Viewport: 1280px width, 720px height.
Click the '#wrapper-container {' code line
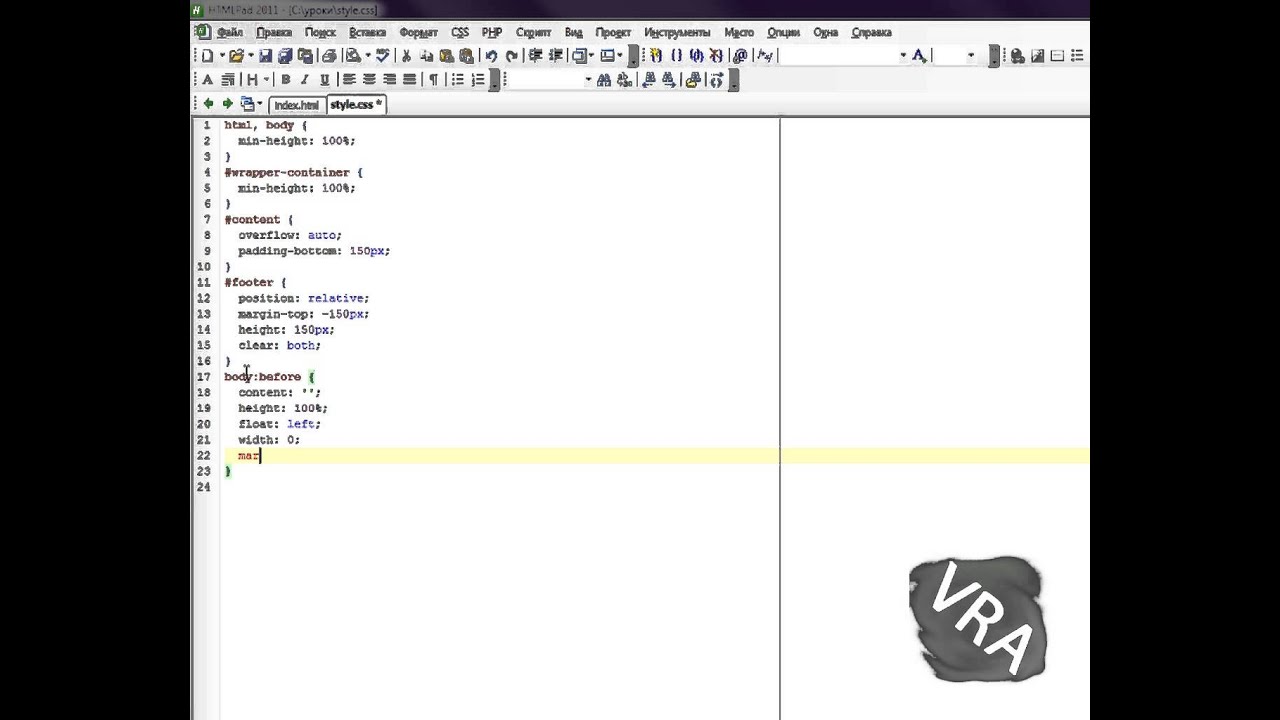pos(293,172)
